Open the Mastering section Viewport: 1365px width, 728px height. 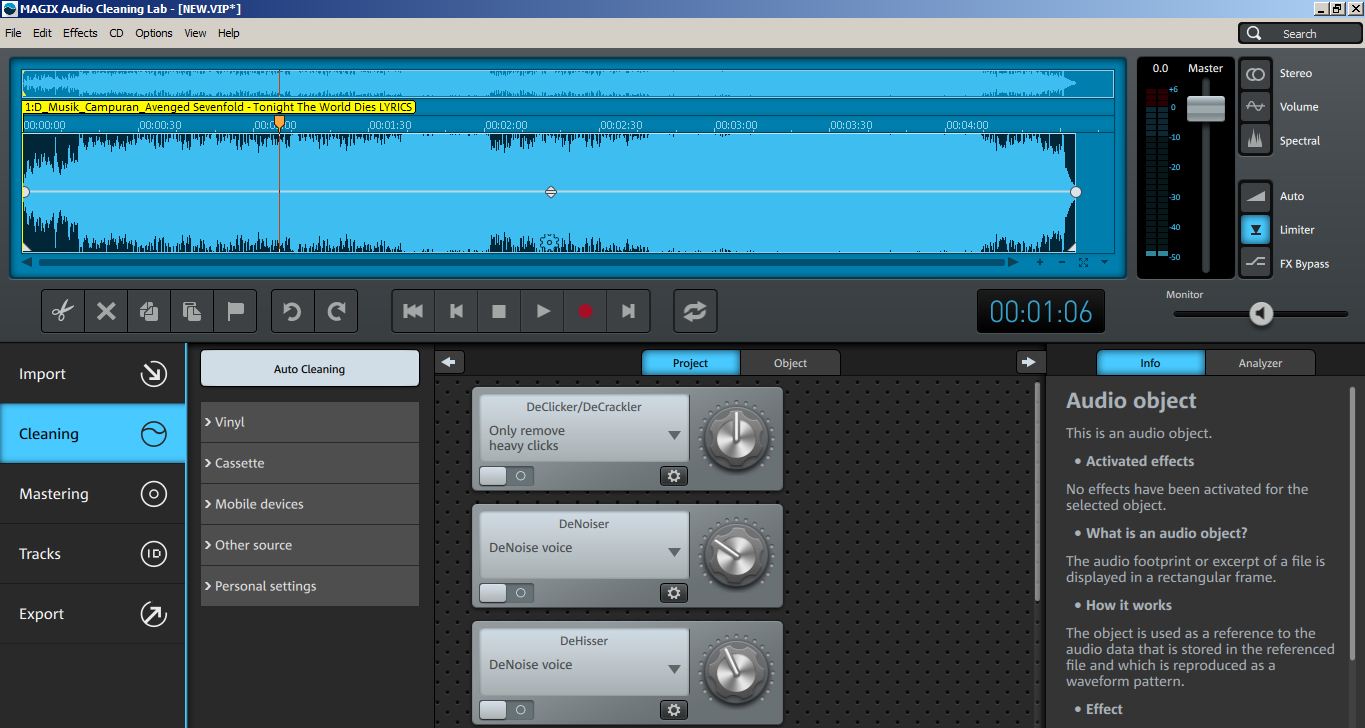click(92, 494)
